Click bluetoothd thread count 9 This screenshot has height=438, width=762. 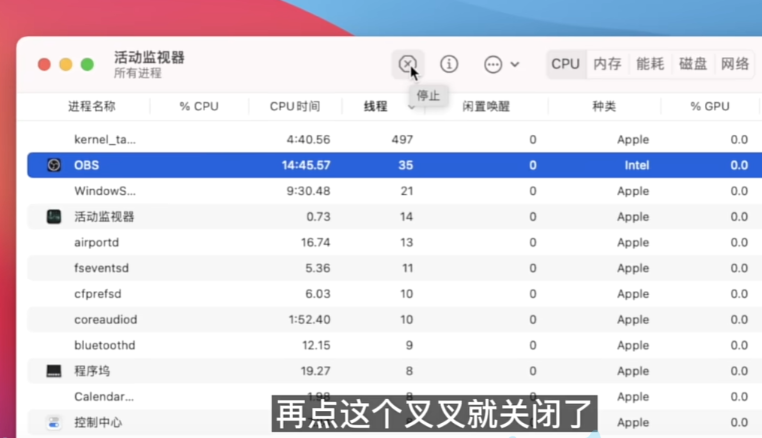tap(409, 346)
